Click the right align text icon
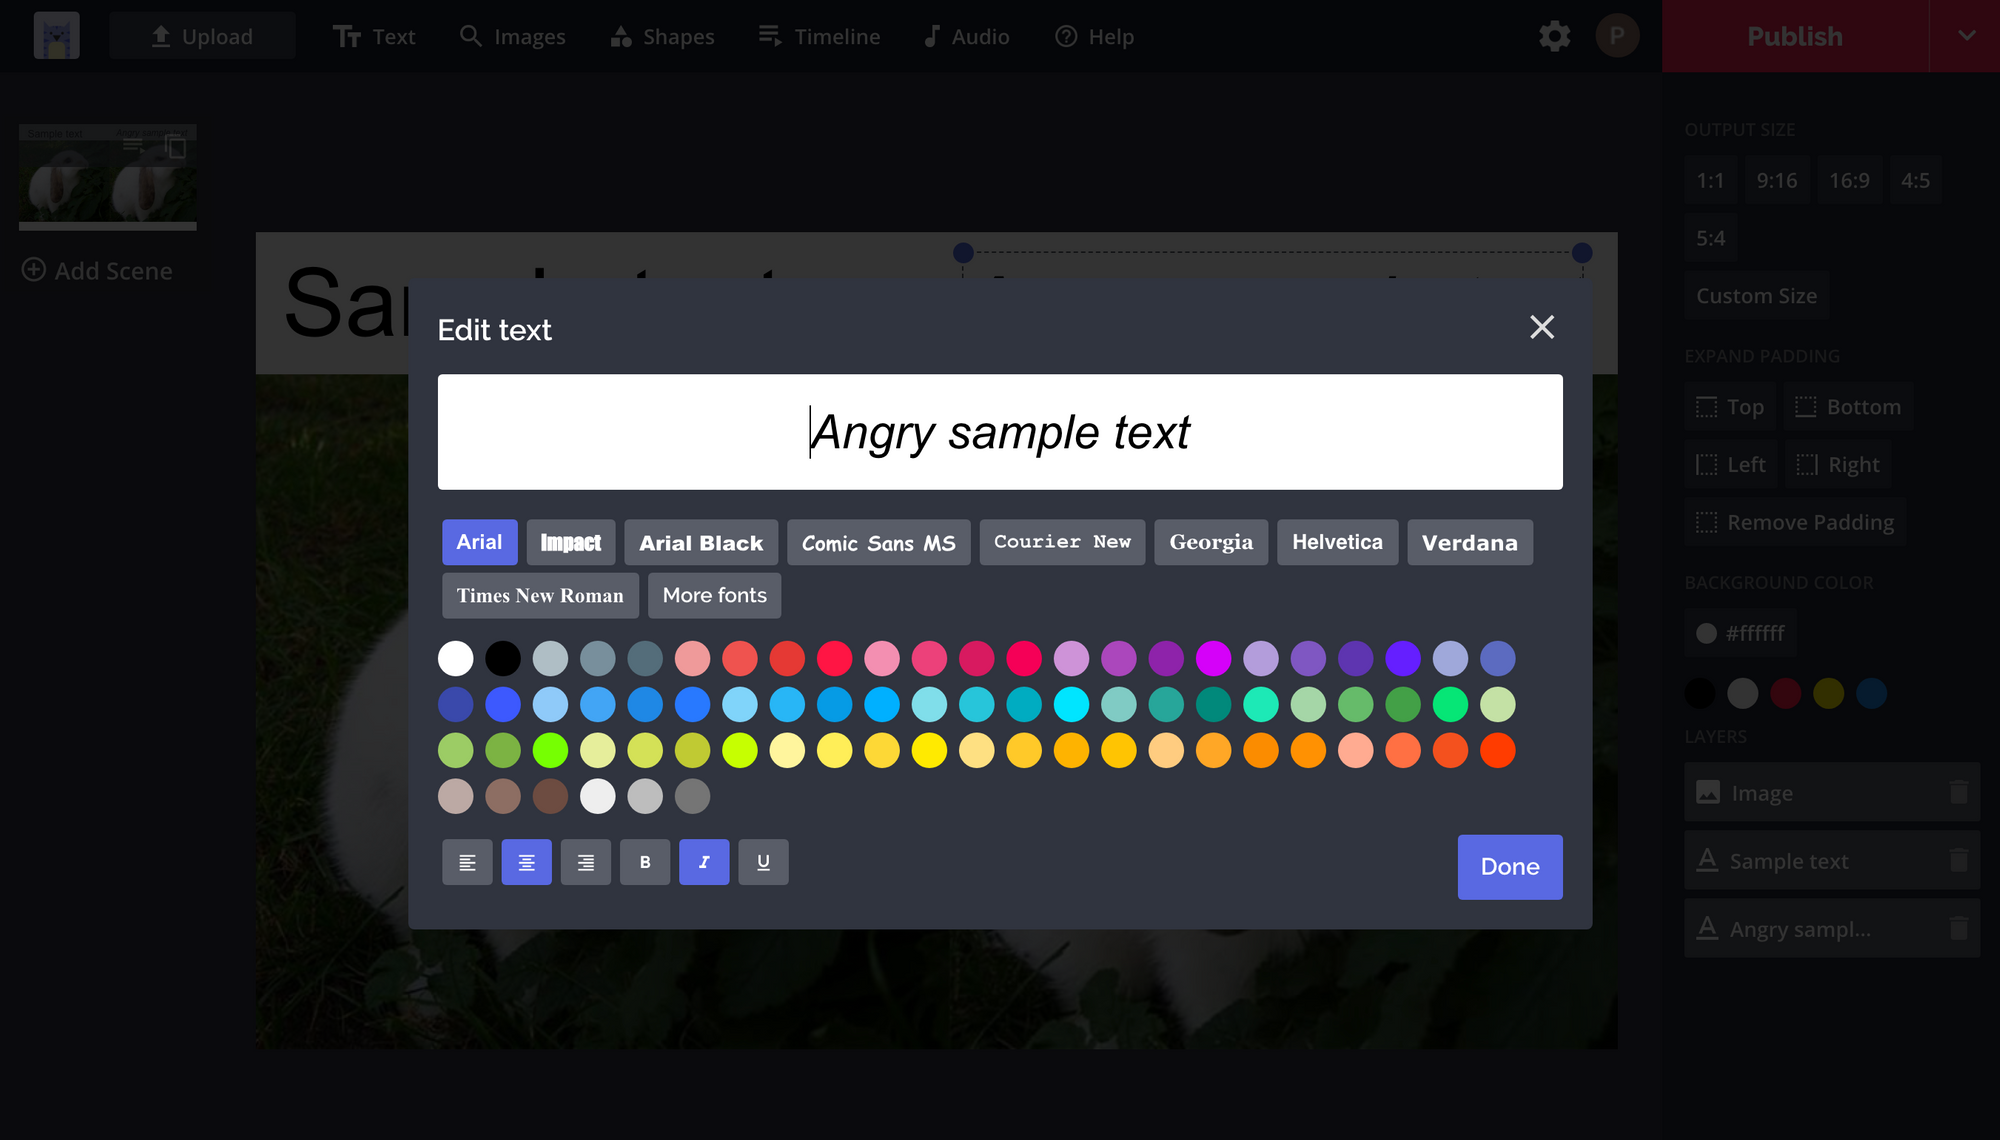The image size is (2000, 1140). coord(585,862)
